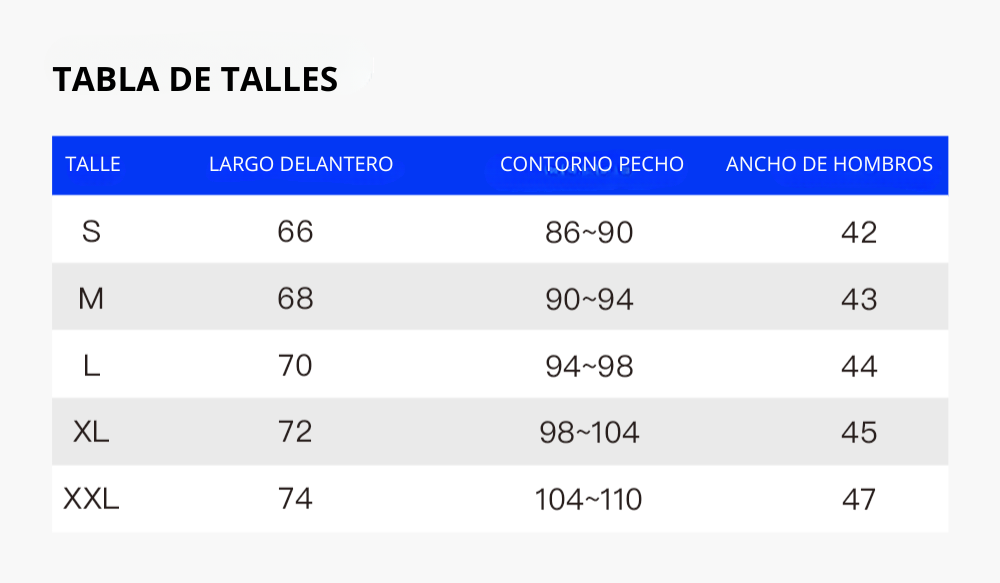Select chest range 98~104
1000x583 pixels.
tap(589, 433)
